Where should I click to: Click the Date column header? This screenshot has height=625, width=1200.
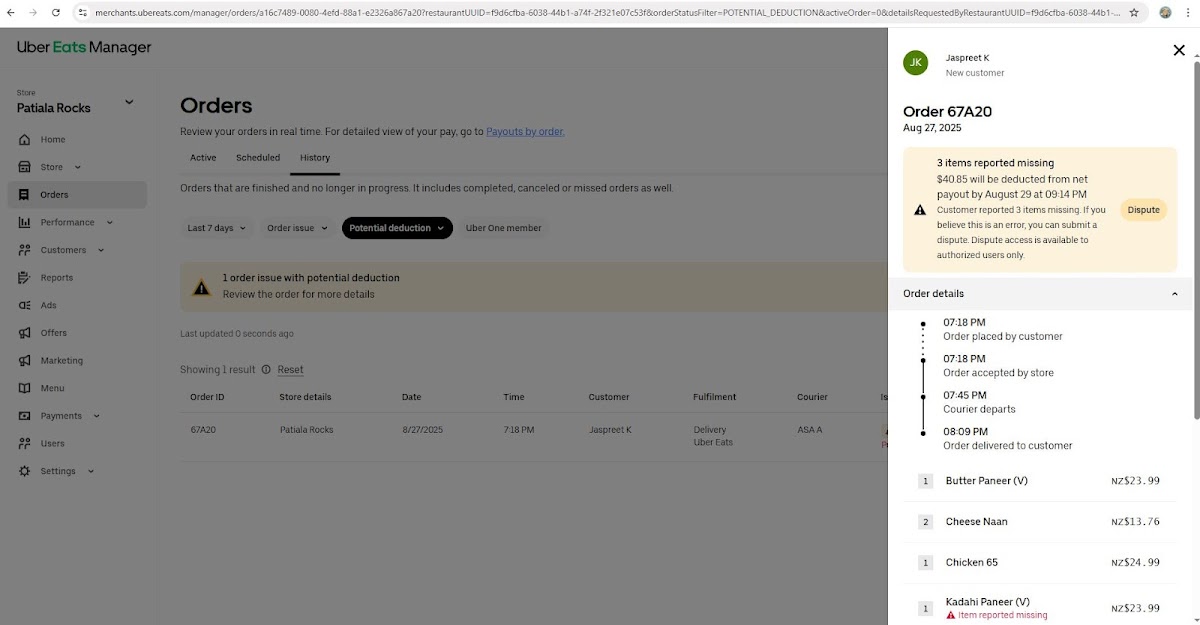(411, 397)
